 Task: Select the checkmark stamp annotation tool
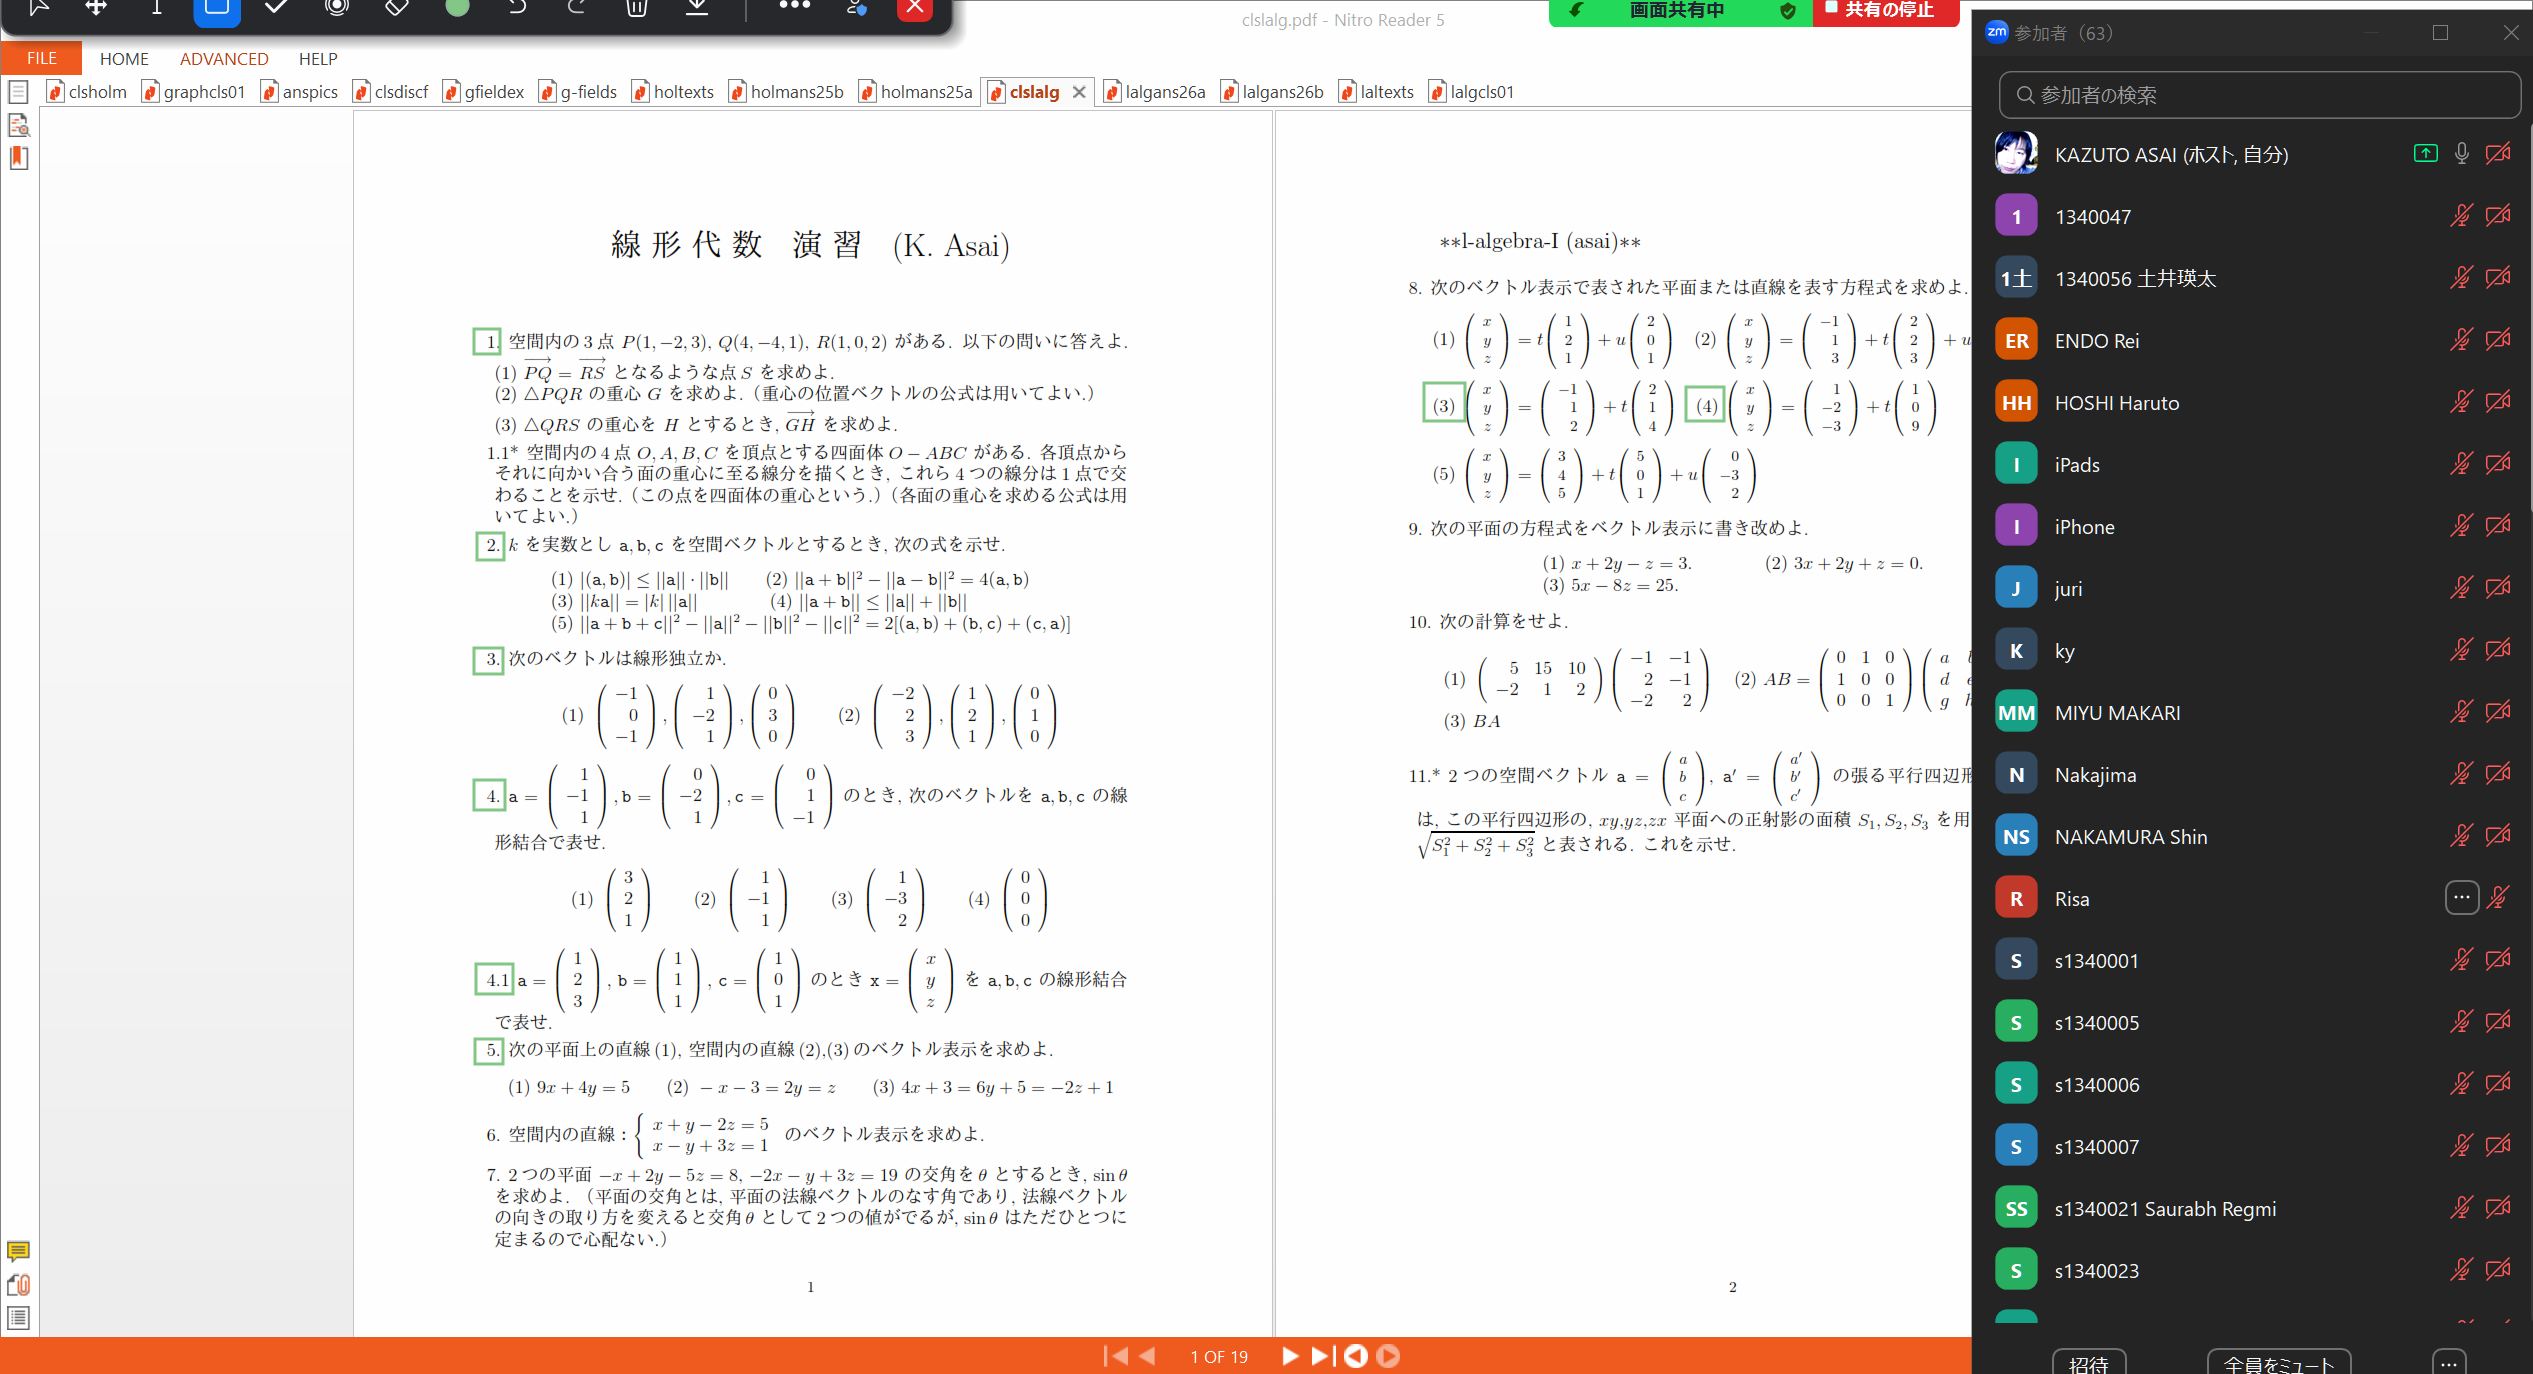(x=277, y=8)
